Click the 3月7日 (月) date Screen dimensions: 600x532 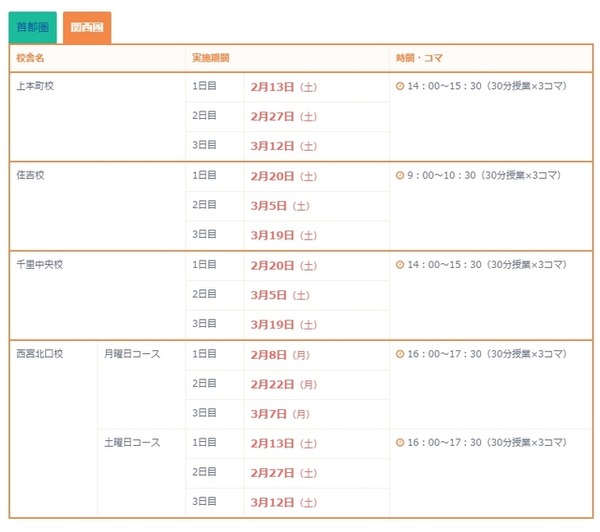(x=280, y=414)
